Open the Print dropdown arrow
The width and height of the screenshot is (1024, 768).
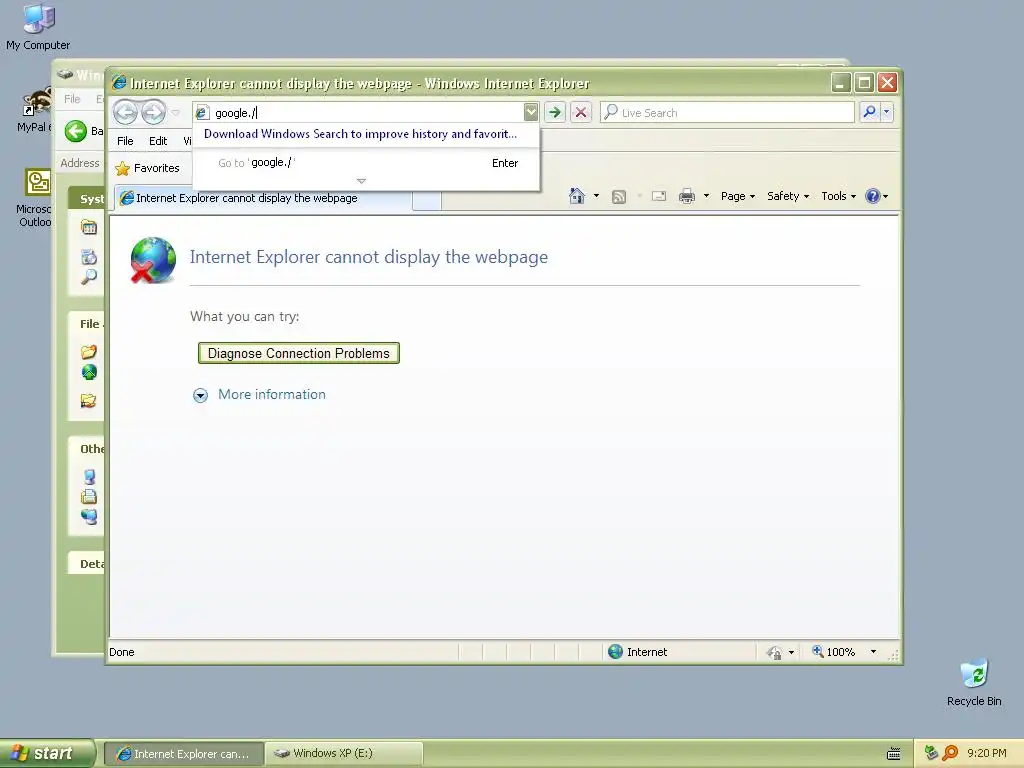point(706,196)
